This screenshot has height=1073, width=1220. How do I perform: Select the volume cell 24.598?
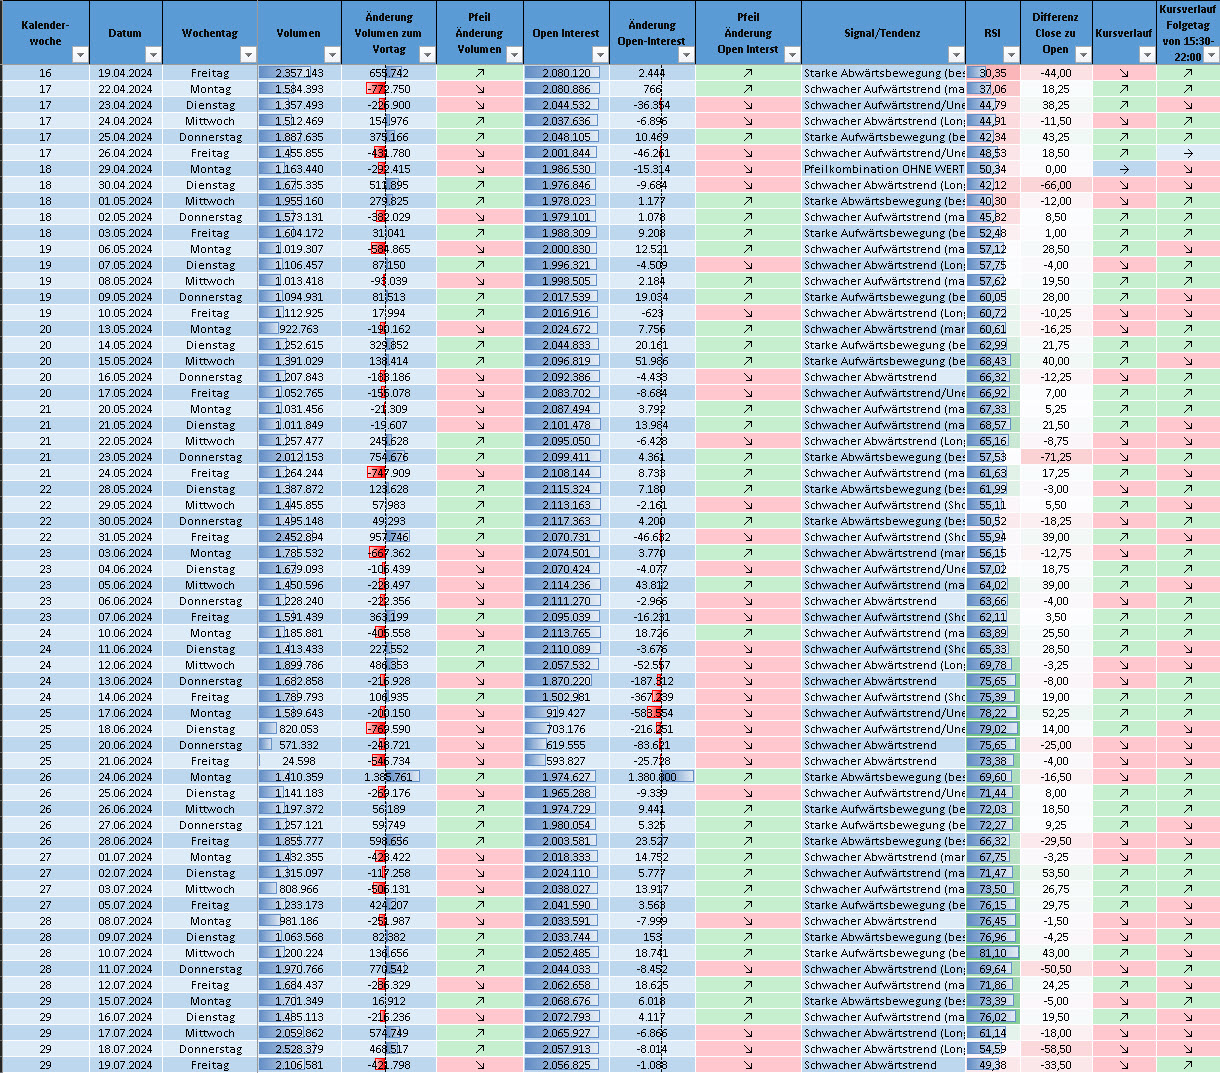(x=299, y=761)
